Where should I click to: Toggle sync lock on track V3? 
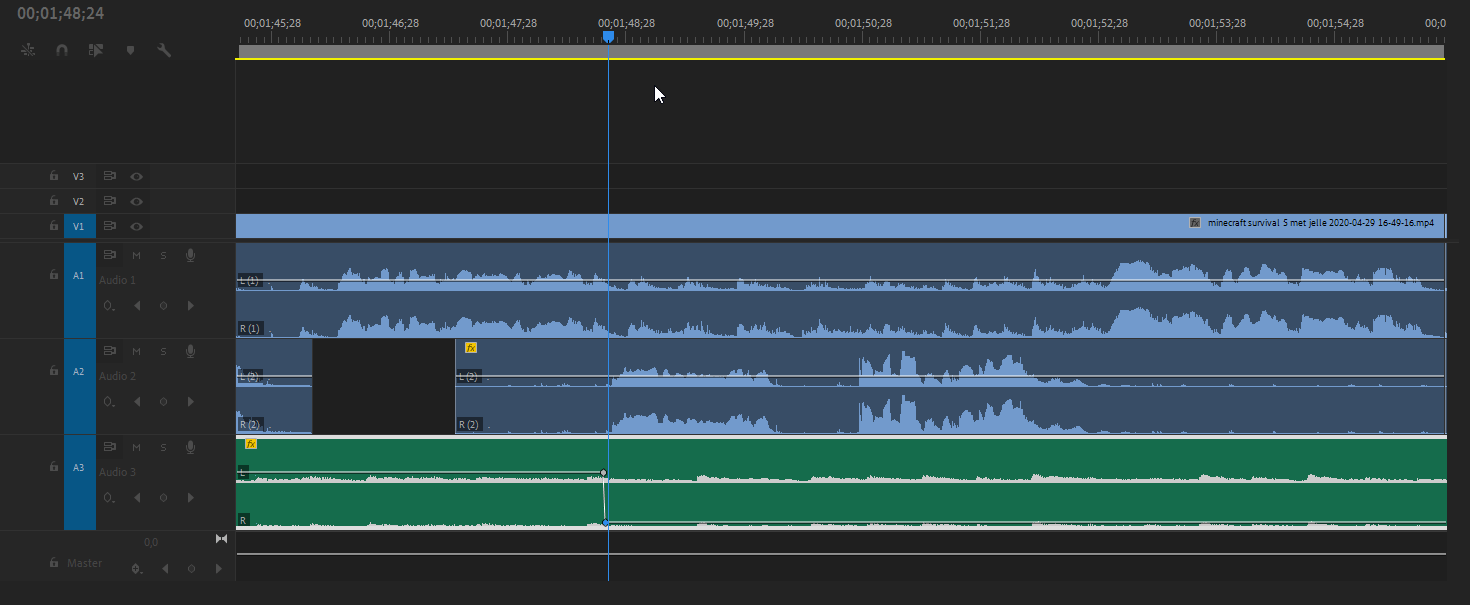(x=110, y=176)
